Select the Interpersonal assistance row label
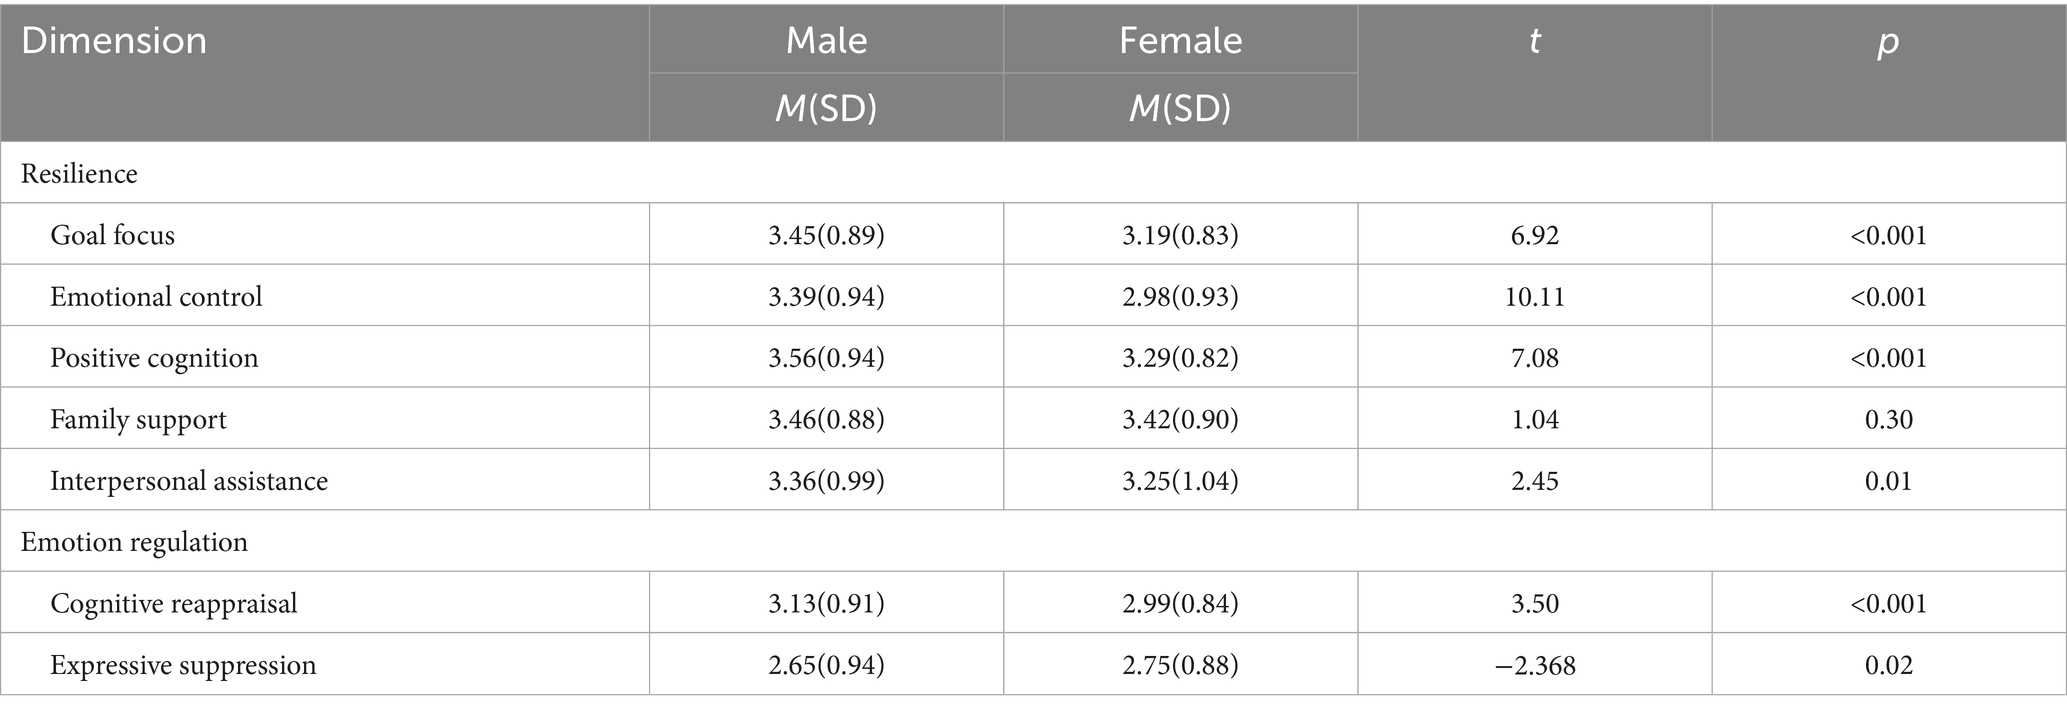Screen dimensions: 2067x713 pos(189,481)
